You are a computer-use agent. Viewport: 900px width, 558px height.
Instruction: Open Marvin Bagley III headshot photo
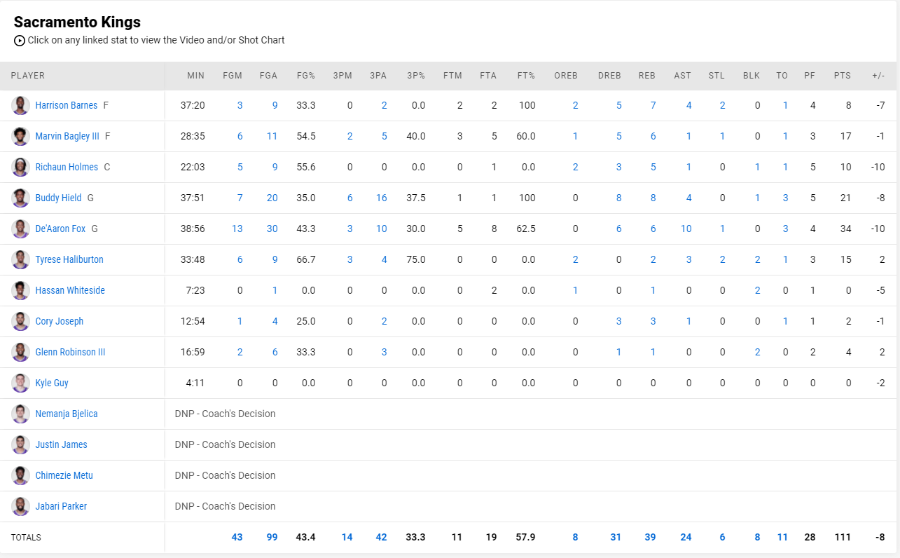pyautogui.click(x=21, y=137)
